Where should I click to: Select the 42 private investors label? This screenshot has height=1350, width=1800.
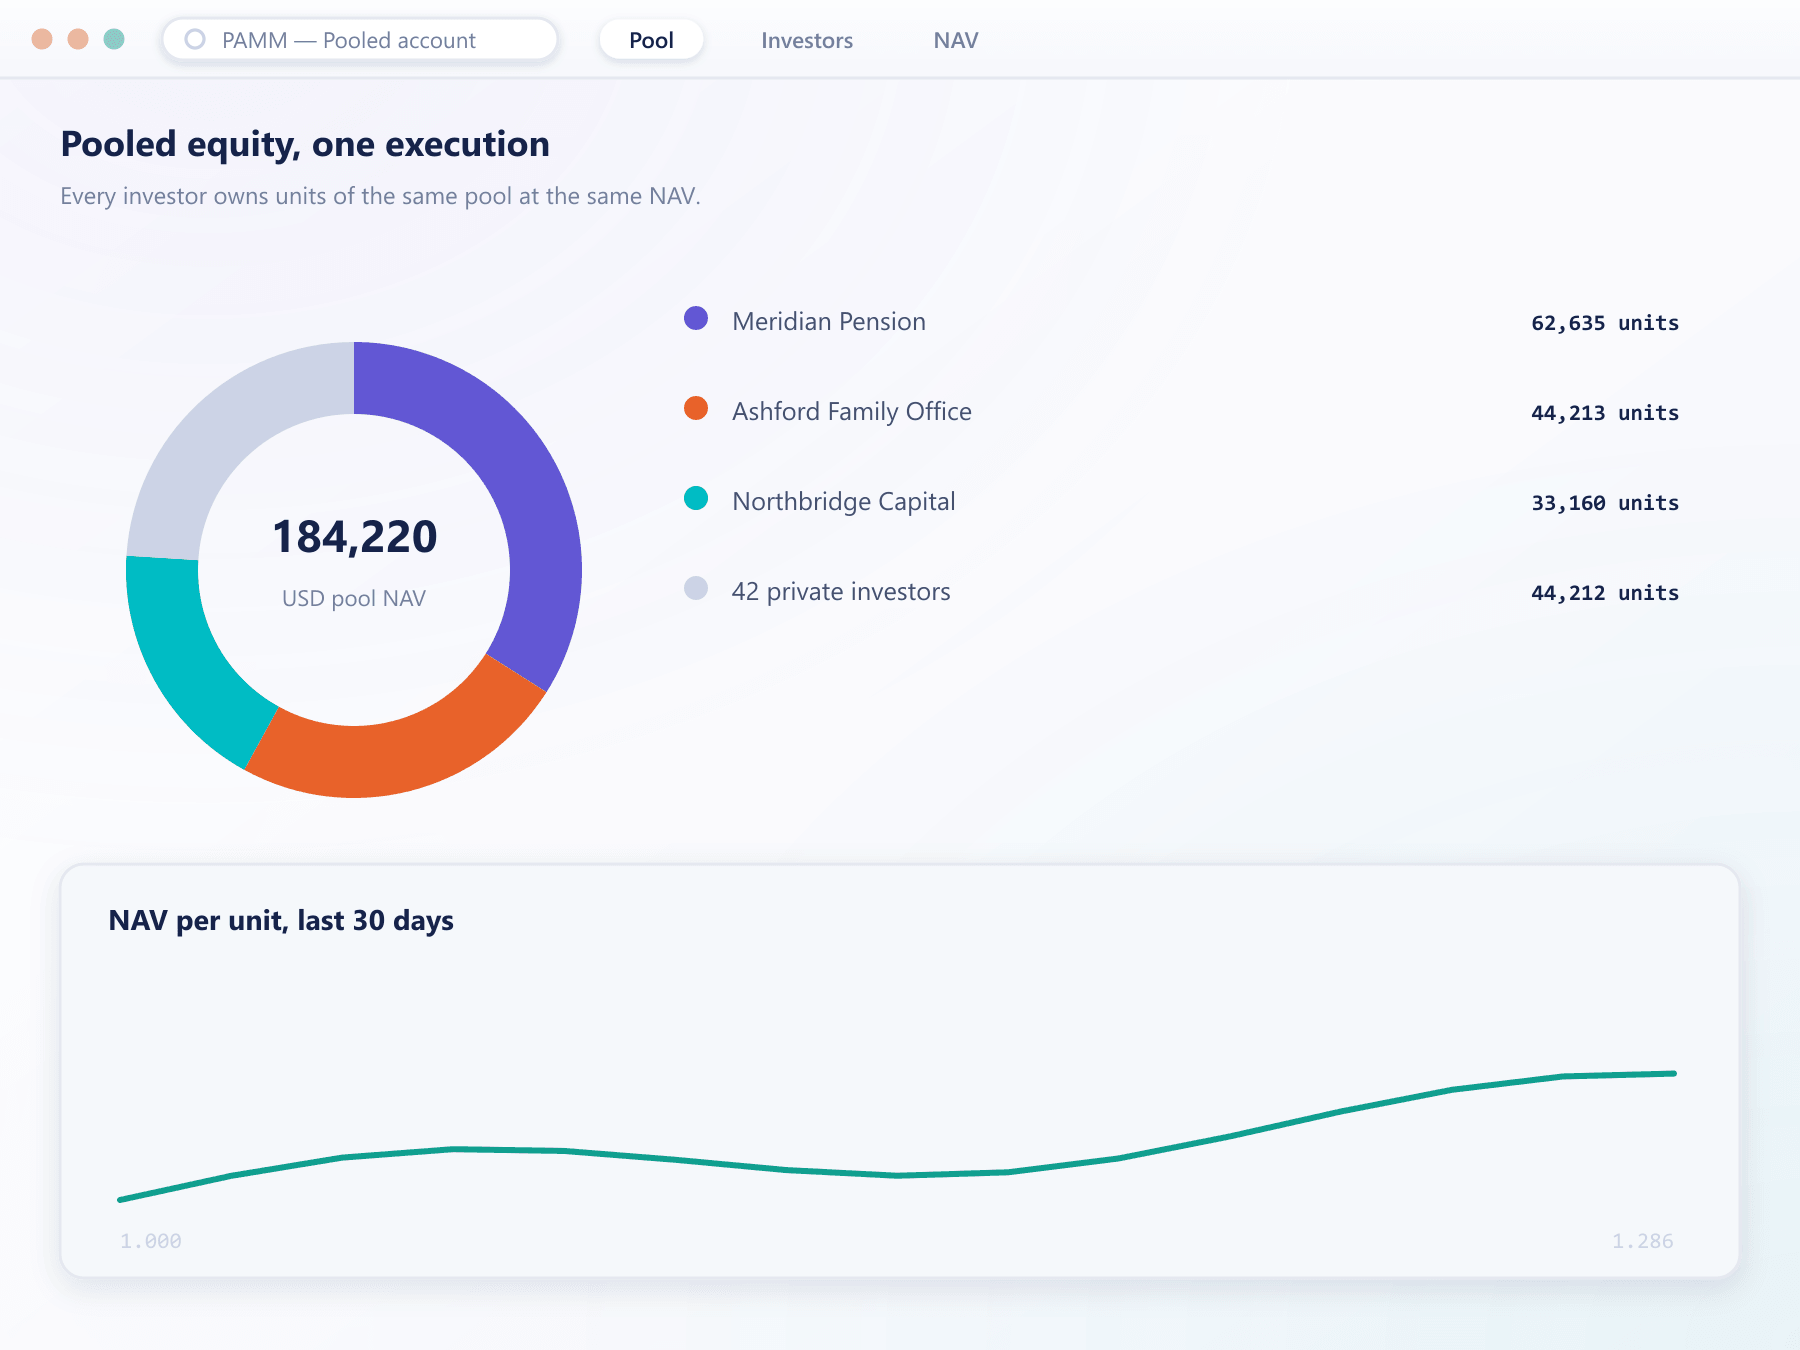coord(841,591)
